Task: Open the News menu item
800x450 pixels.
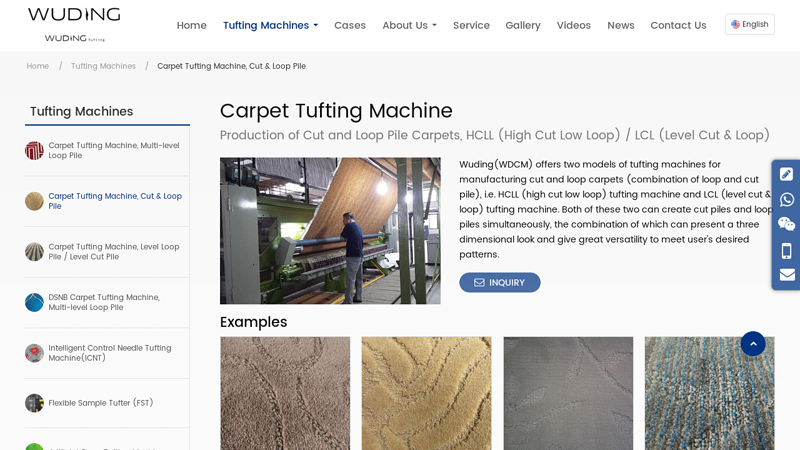Action: (620, 25)
